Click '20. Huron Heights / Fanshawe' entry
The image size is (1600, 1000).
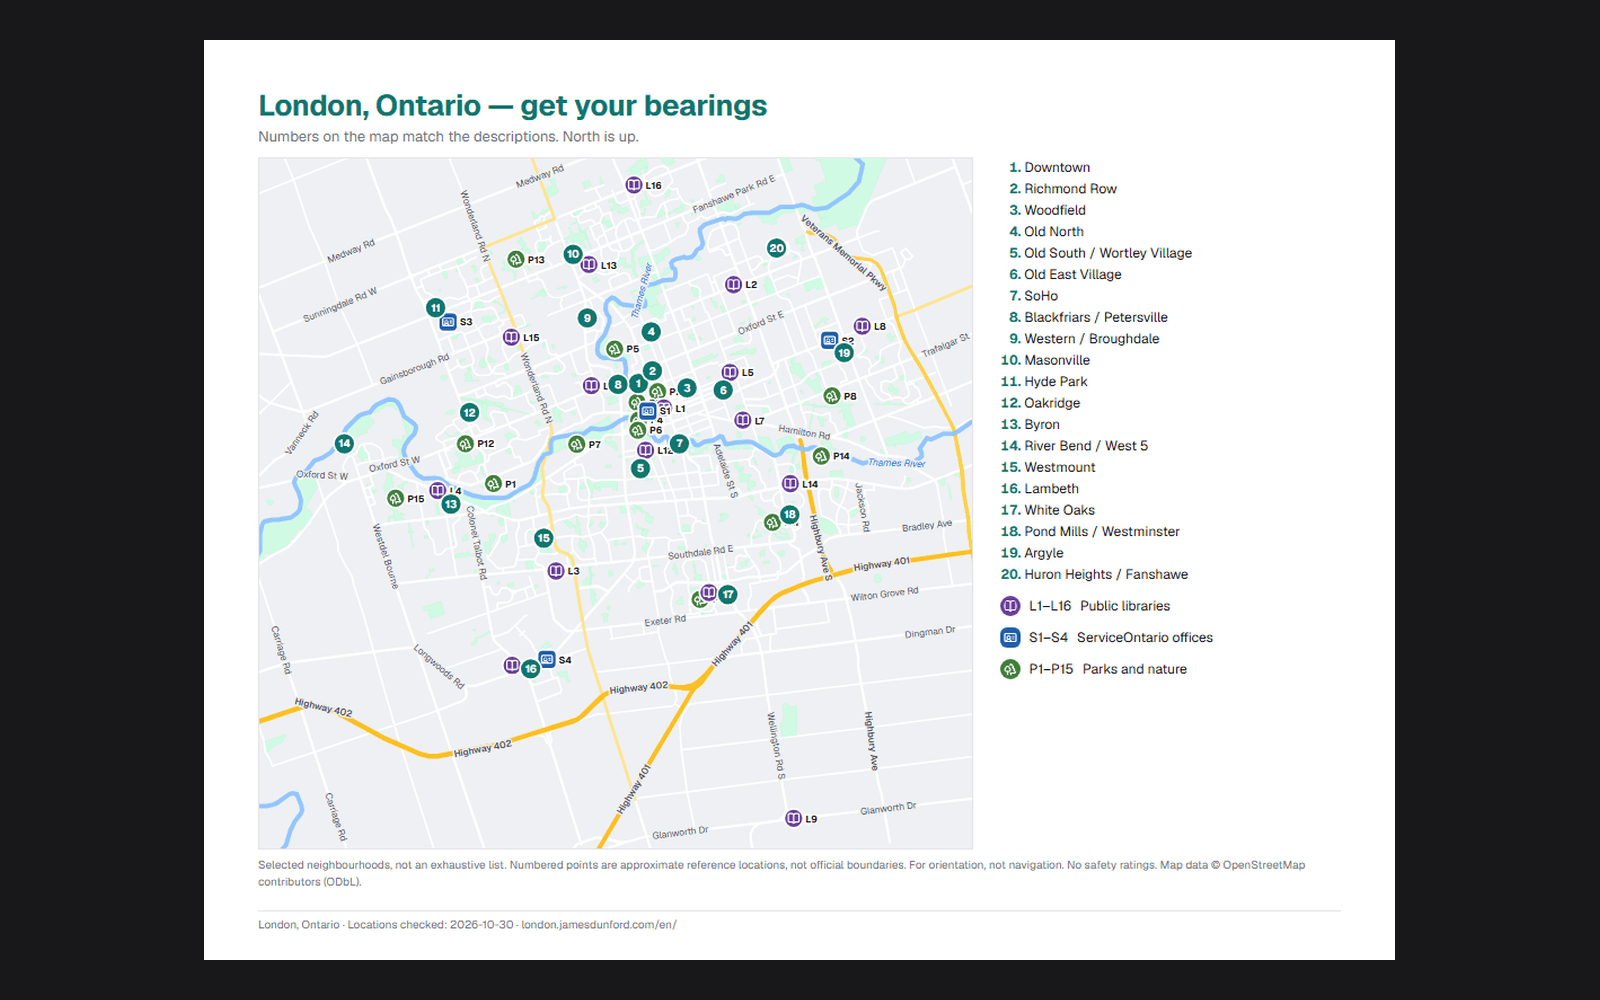1094,575
